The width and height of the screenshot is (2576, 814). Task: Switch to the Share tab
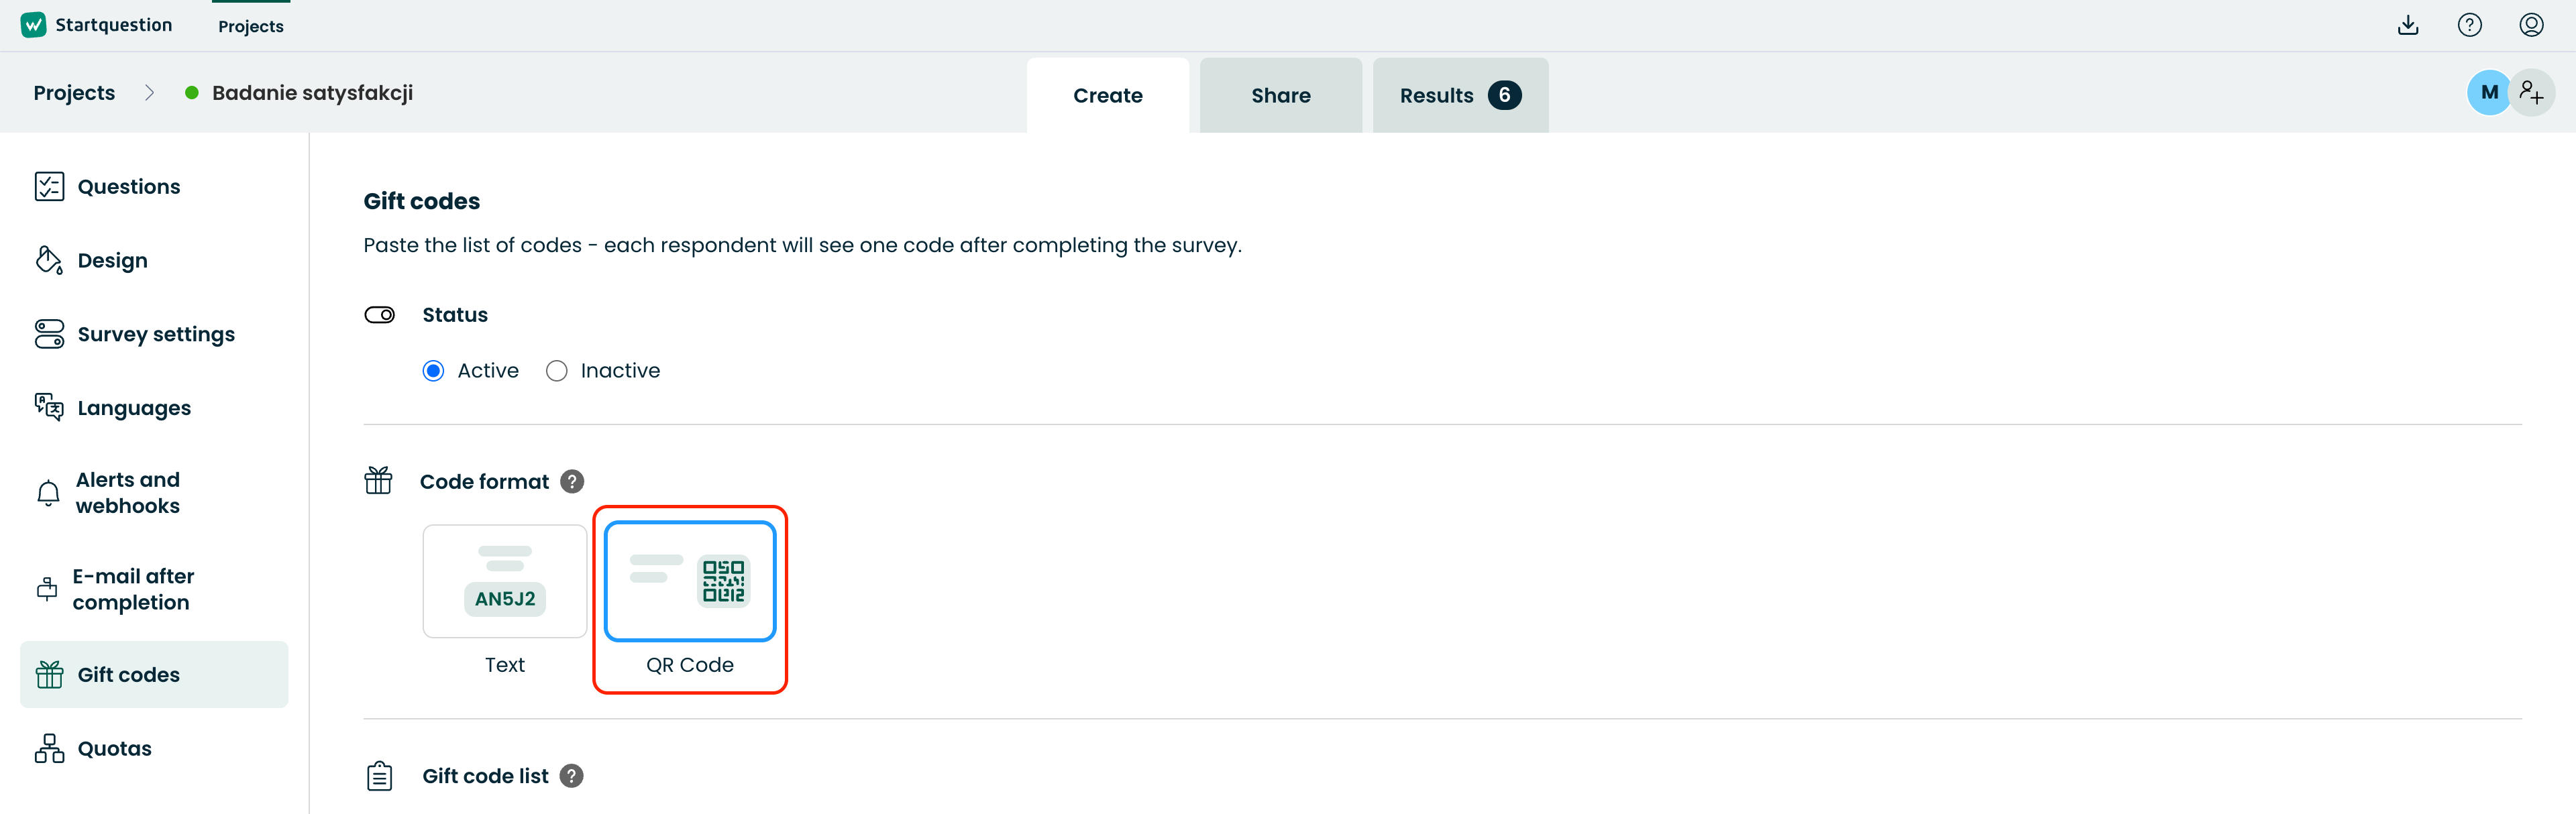pos(1280,95)
